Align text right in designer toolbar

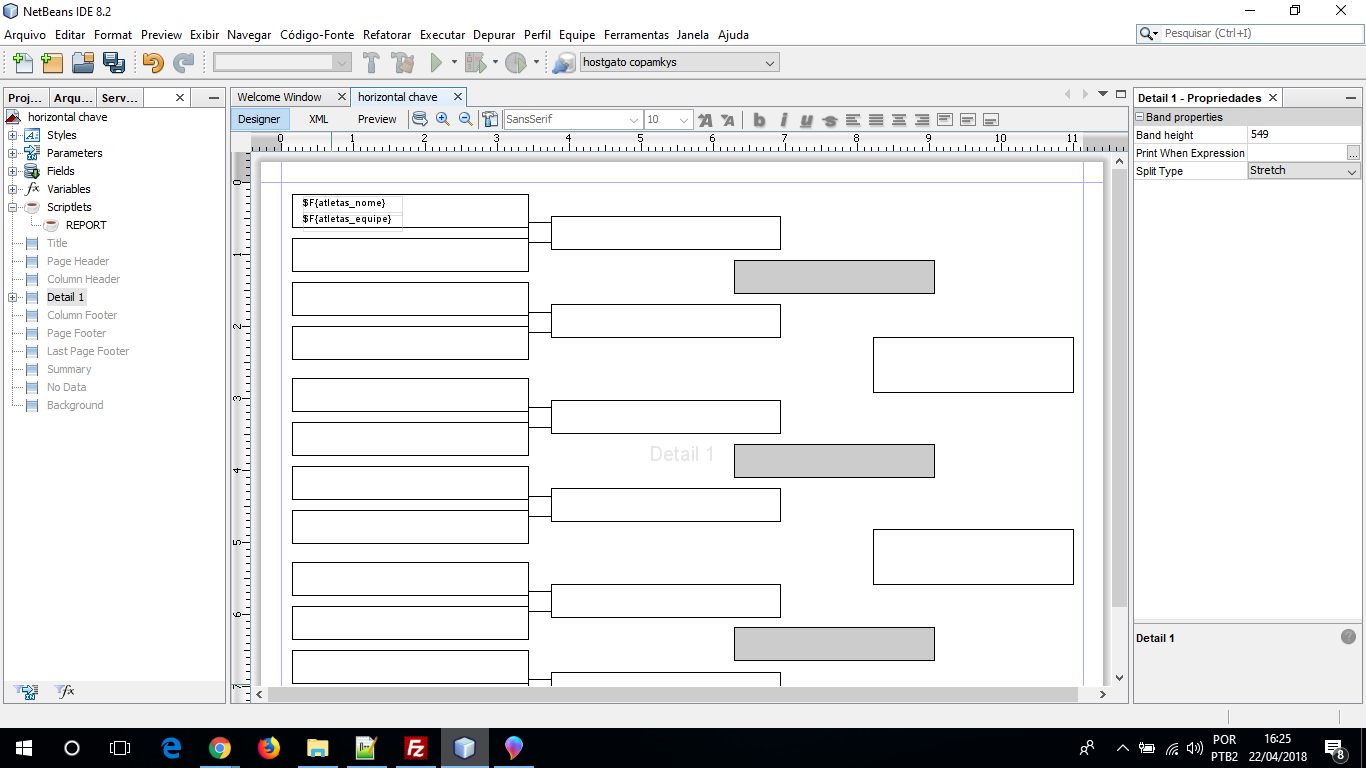tap(922, 120)
